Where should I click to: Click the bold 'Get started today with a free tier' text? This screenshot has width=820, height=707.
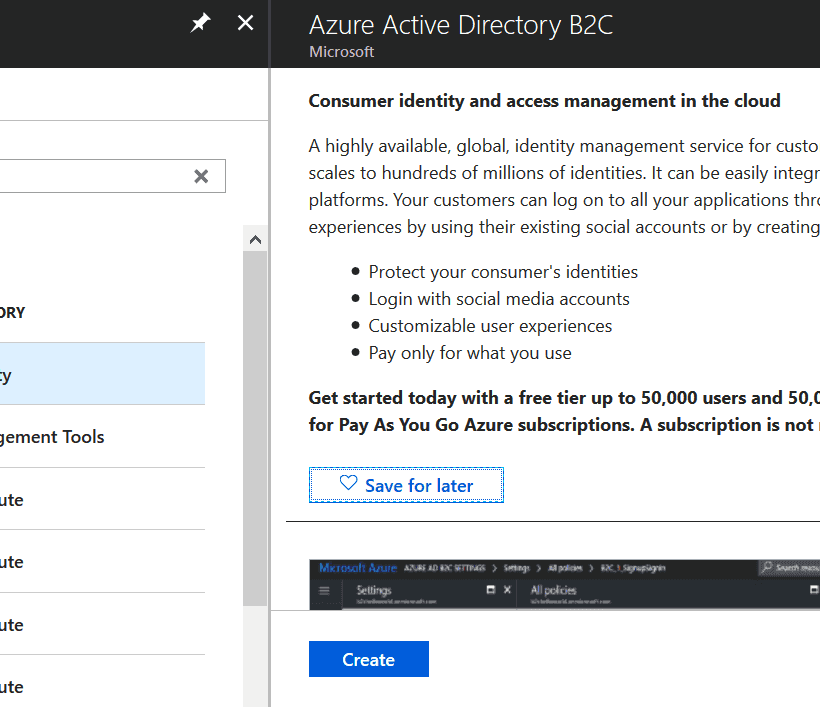click(x=564, y=411)
